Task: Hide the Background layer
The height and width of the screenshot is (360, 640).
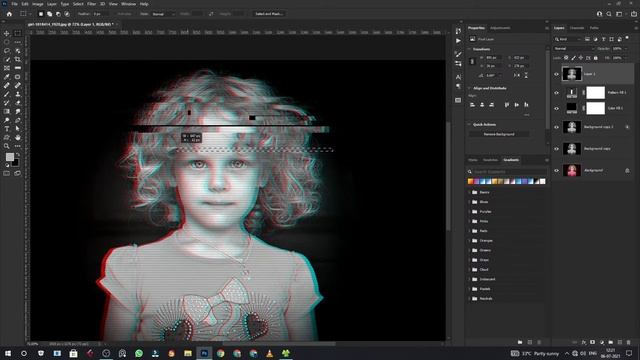Action: pos(556,170)
